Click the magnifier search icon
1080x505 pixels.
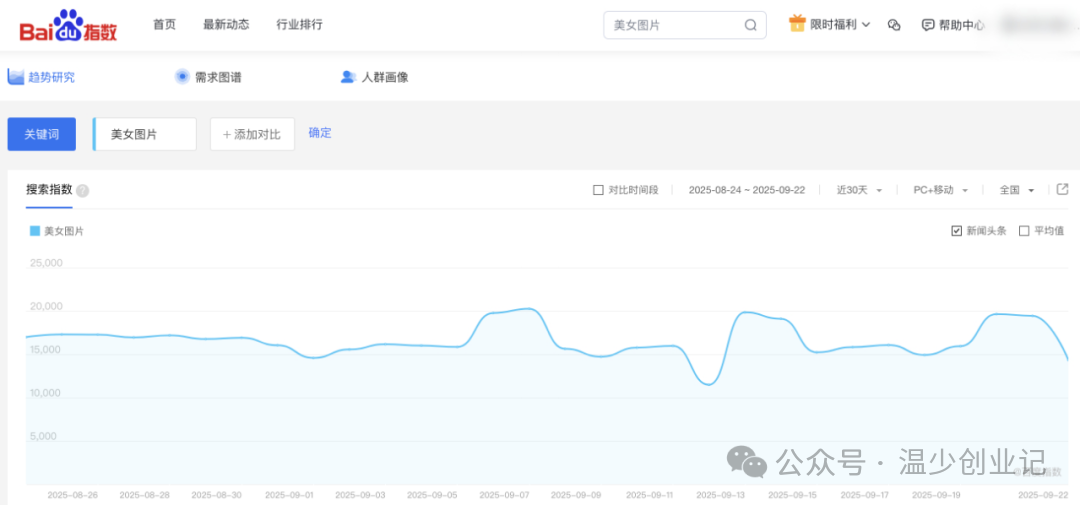click(x=750, y=25)
